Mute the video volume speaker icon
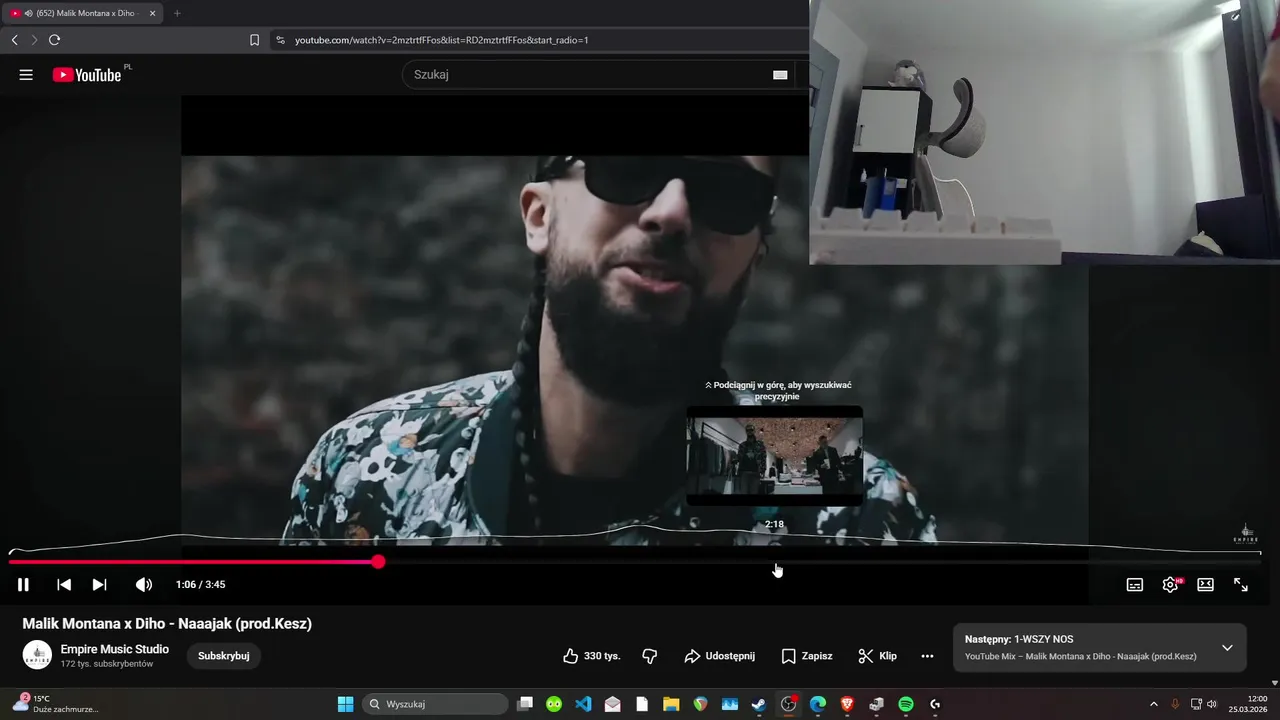Viewport: 1280px width, 720px height. (144, 585)
